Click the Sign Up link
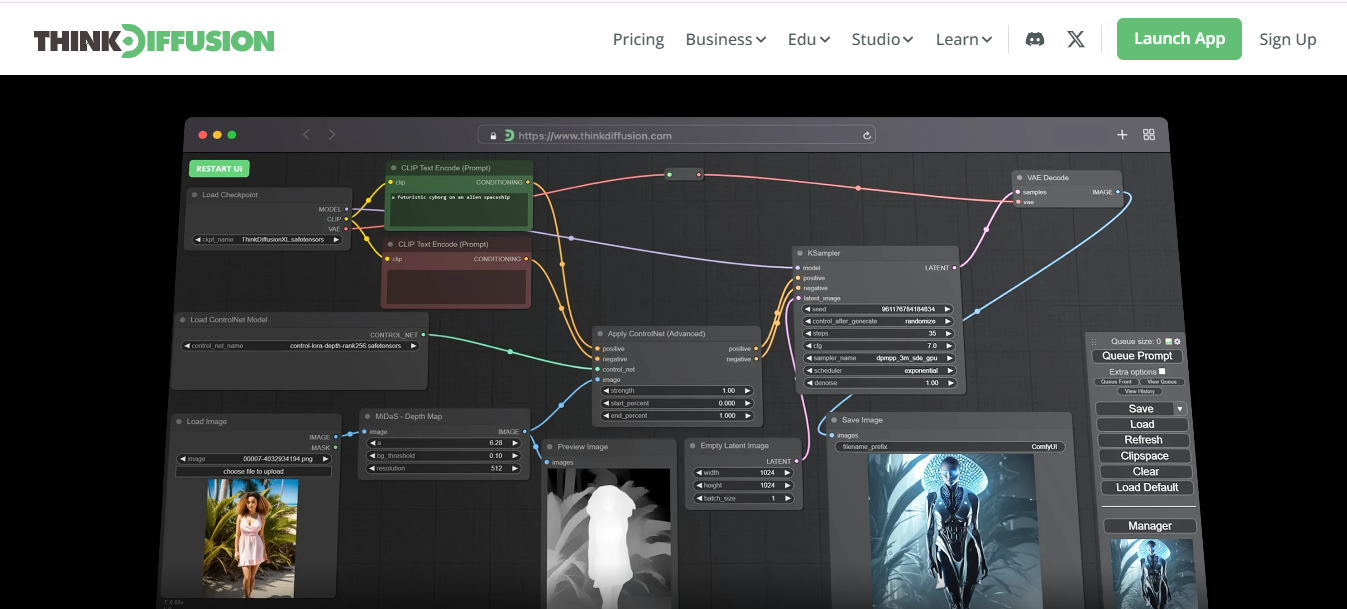 (x=1288, y=39)
